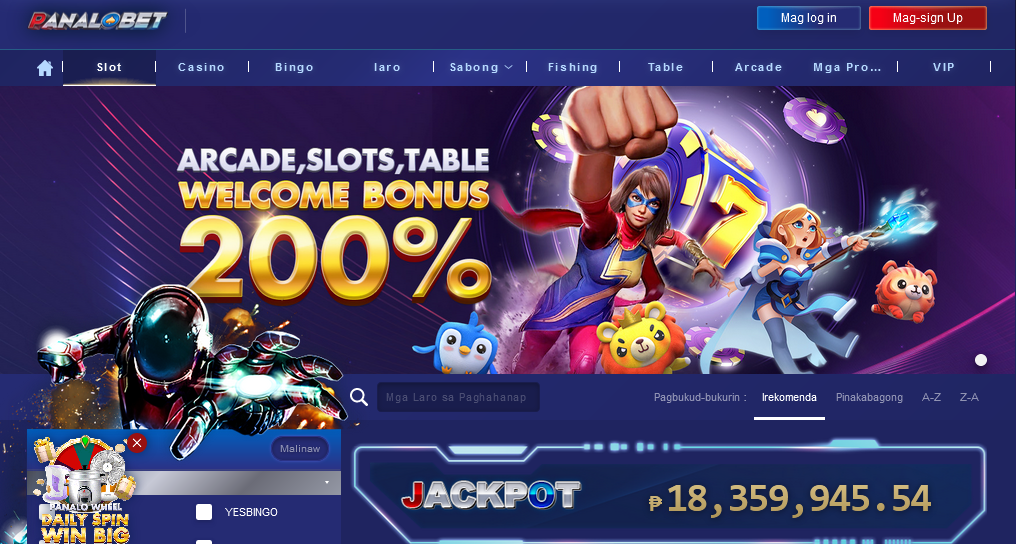Clear filters with the Malinaw button
This screenshot has width=1016, height=544.
coord(300,449)
